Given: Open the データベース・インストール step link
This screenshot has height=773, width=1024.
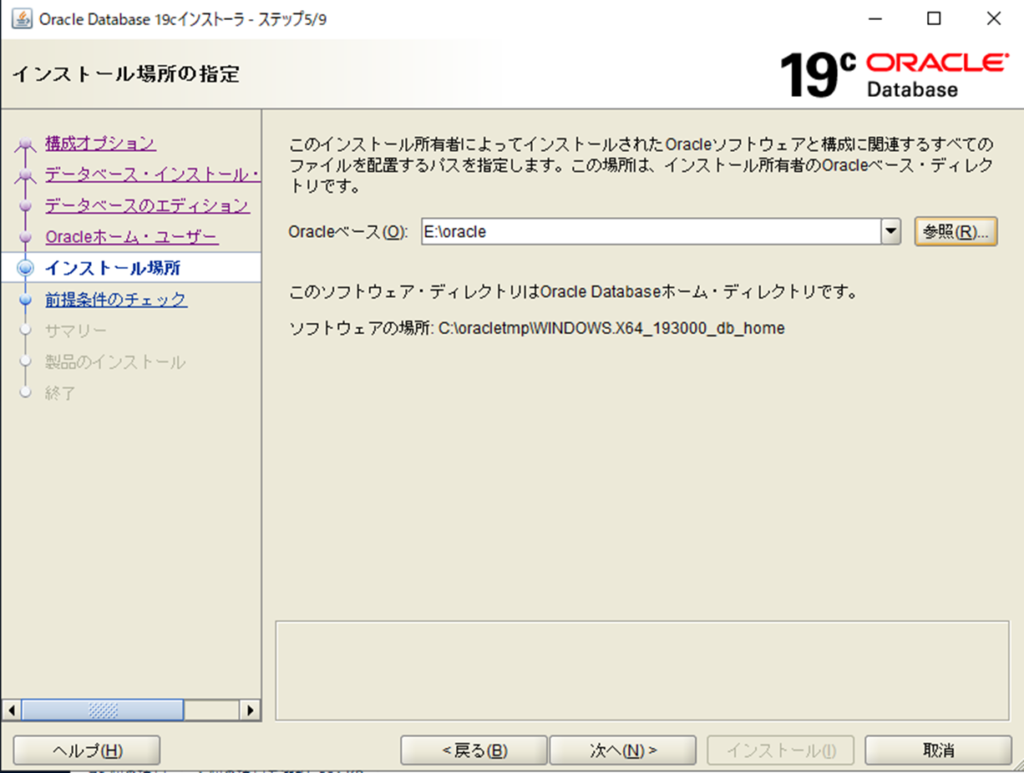Looking at the screenshot, I should [152, 175].
